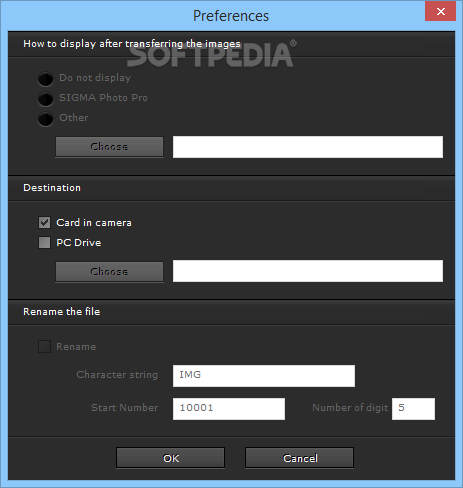Click the 'Character string' label
The image size is (463, 488).
coord(117,375)
